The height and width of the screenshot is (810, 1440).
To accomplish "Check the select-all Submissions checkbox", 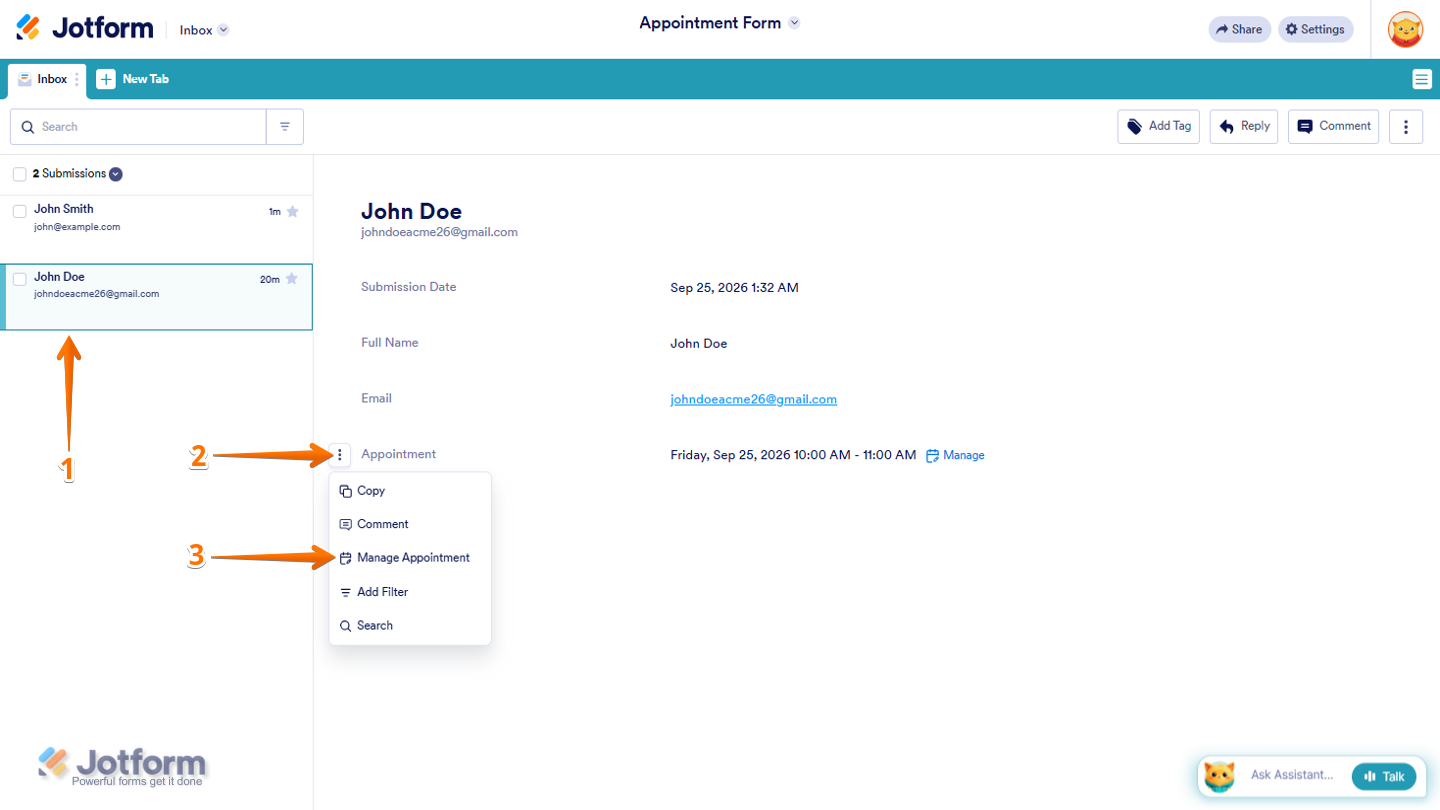I will [x=19, y=175].
